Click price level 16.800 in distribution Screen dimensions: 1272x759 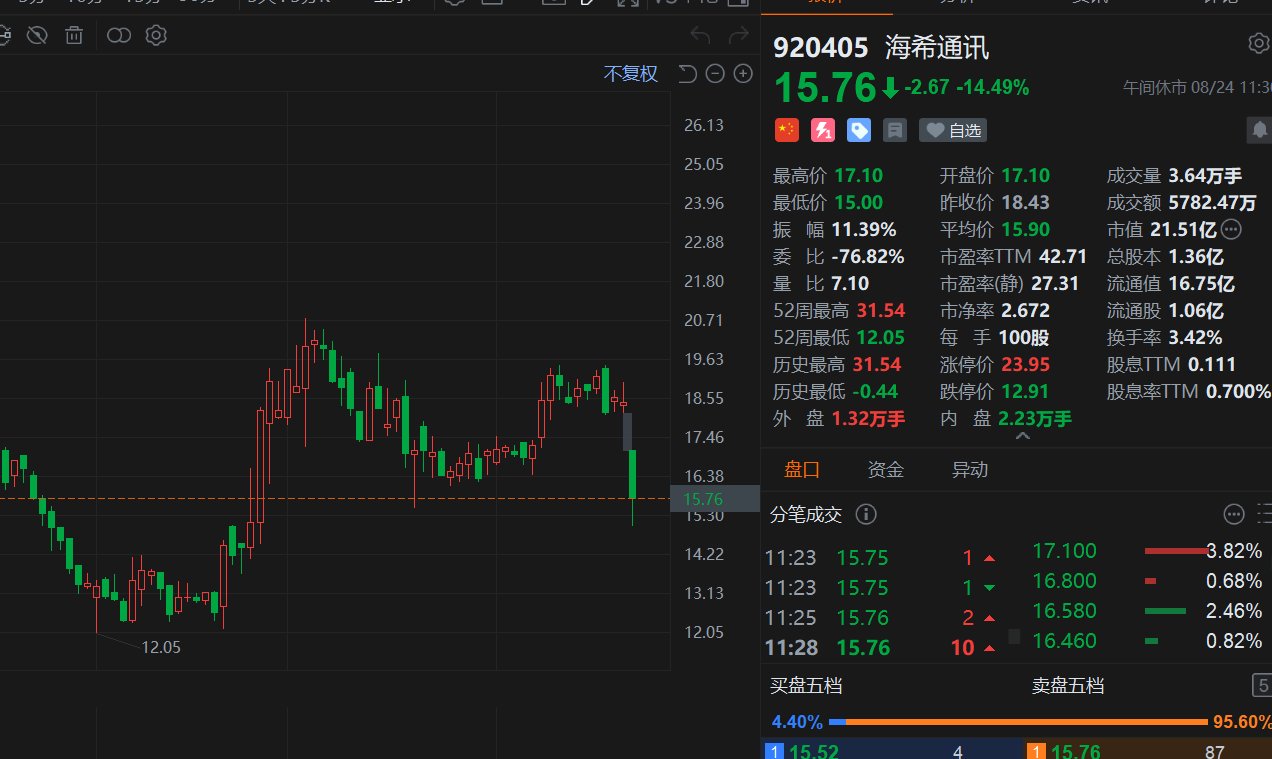coord(1064,581)
